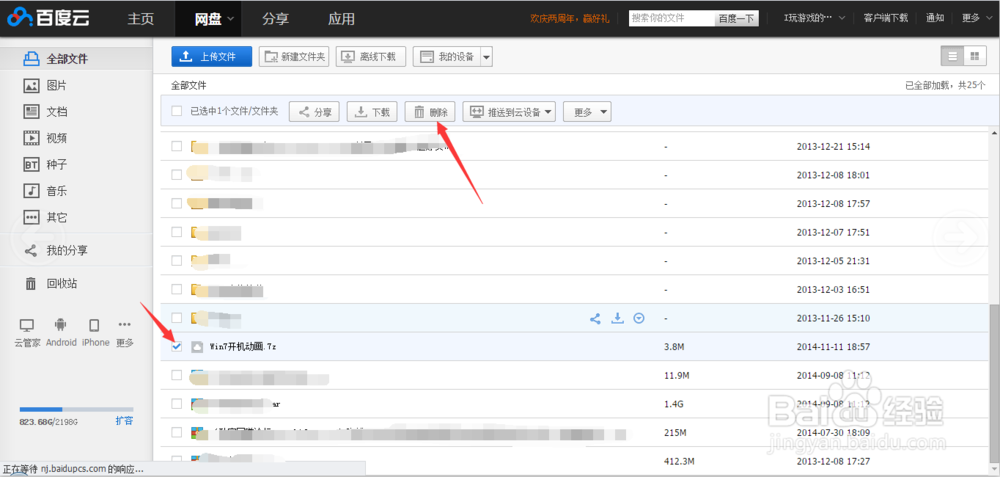
Task: Open more-options arrow on the 2013-11-26 row
Action: click(x=638, y=318)
